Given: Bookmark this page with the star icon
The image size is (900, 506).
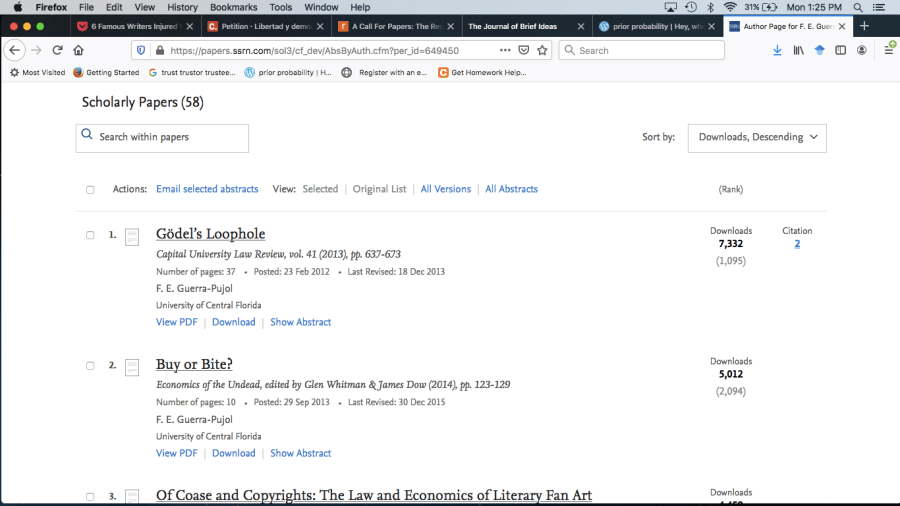Looking at the screenshot, I should tap(542, 50).
